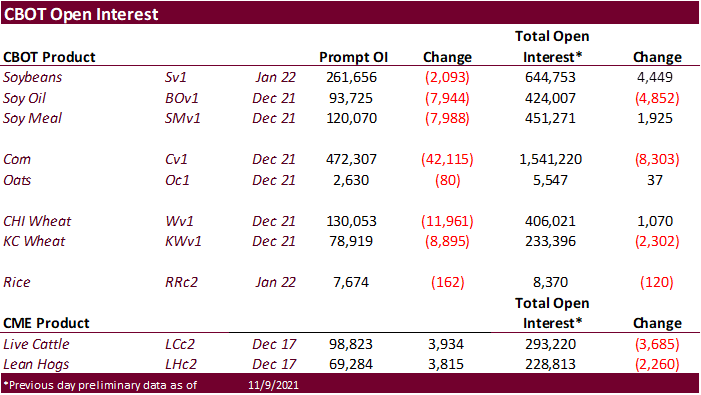
Task: Select the Prompt OI column header
Action: tap(353, 57)
